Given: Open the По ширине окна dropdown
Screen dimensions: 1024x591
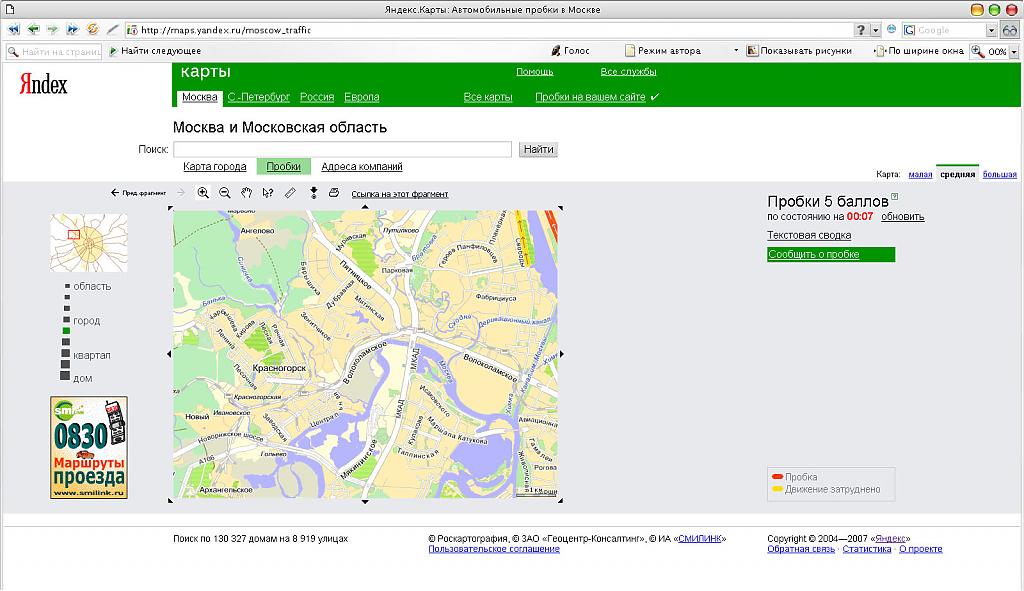Looking at the screenshot, I should click(x=920, y=50).
